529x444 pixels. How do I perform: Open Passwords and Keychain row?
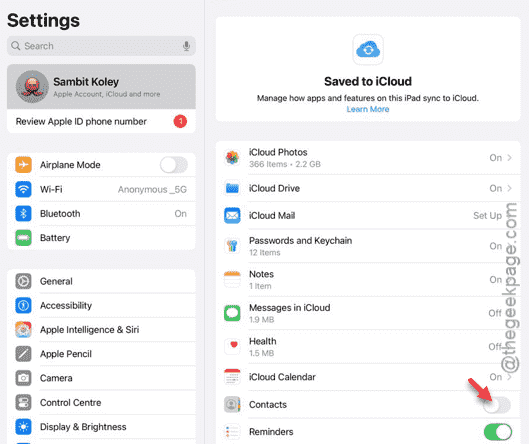368,246
